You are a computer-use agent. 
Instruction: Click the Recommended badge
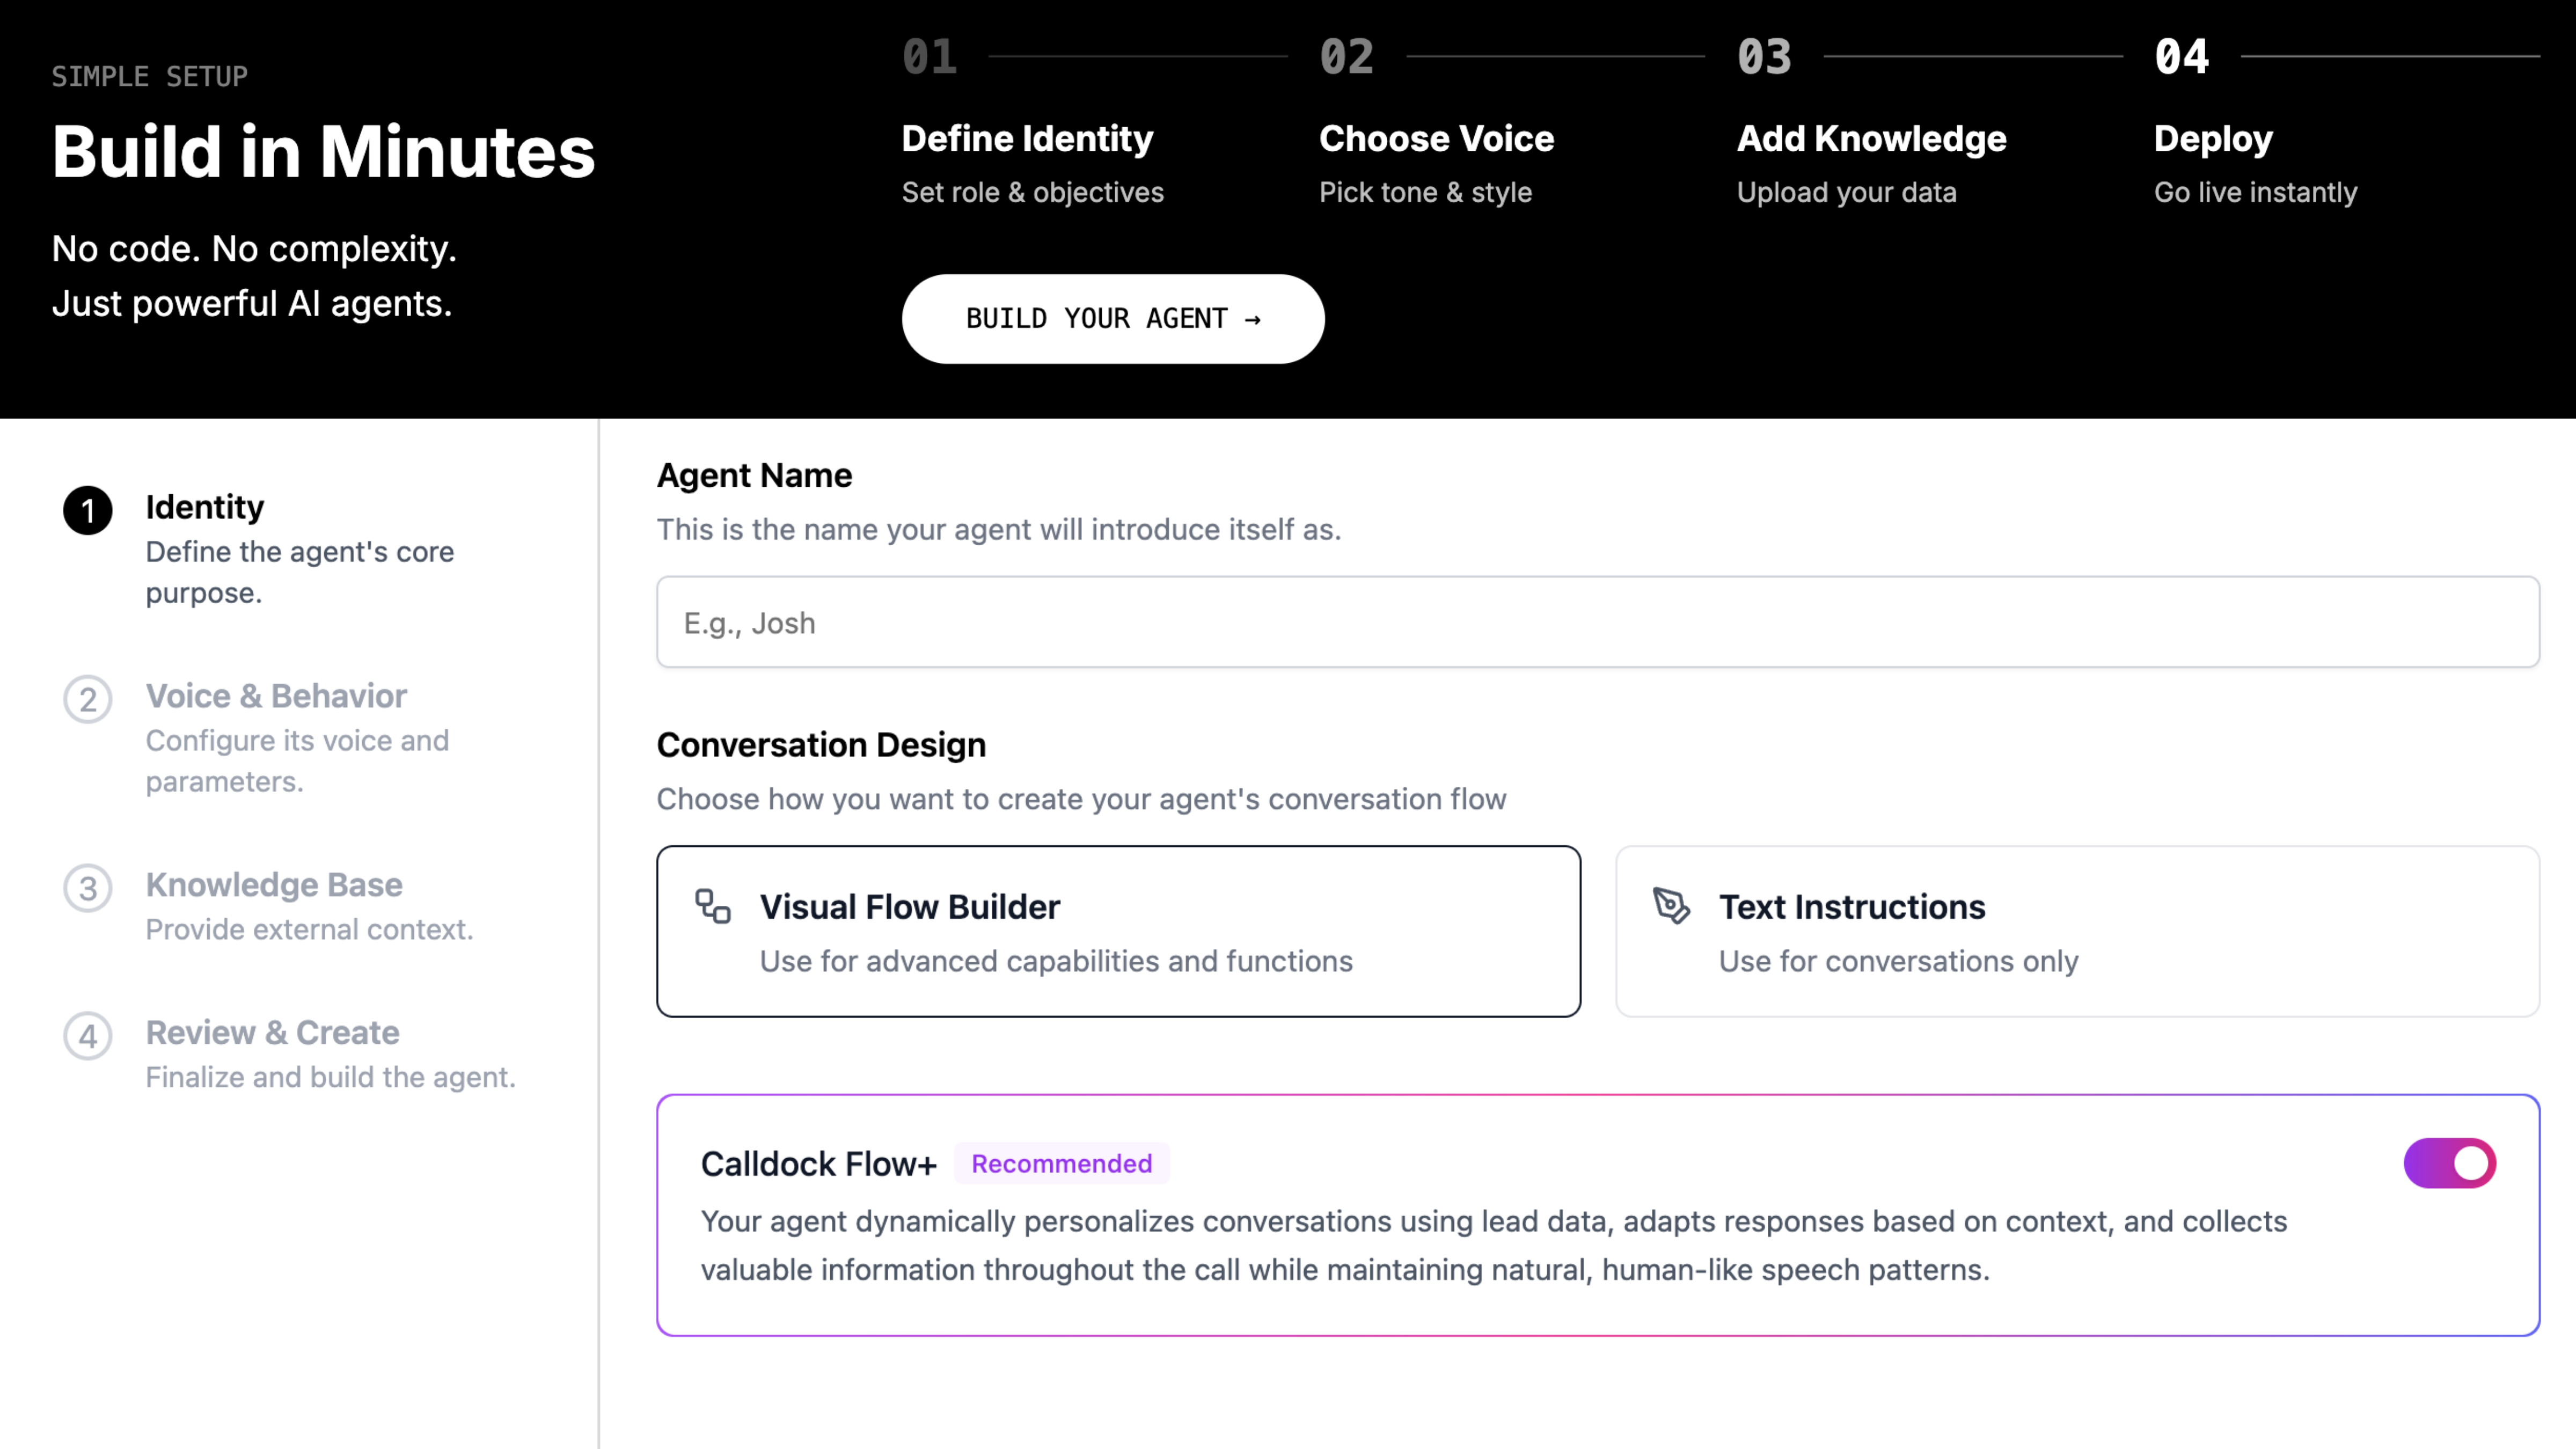click(x=1061, y=1164)
